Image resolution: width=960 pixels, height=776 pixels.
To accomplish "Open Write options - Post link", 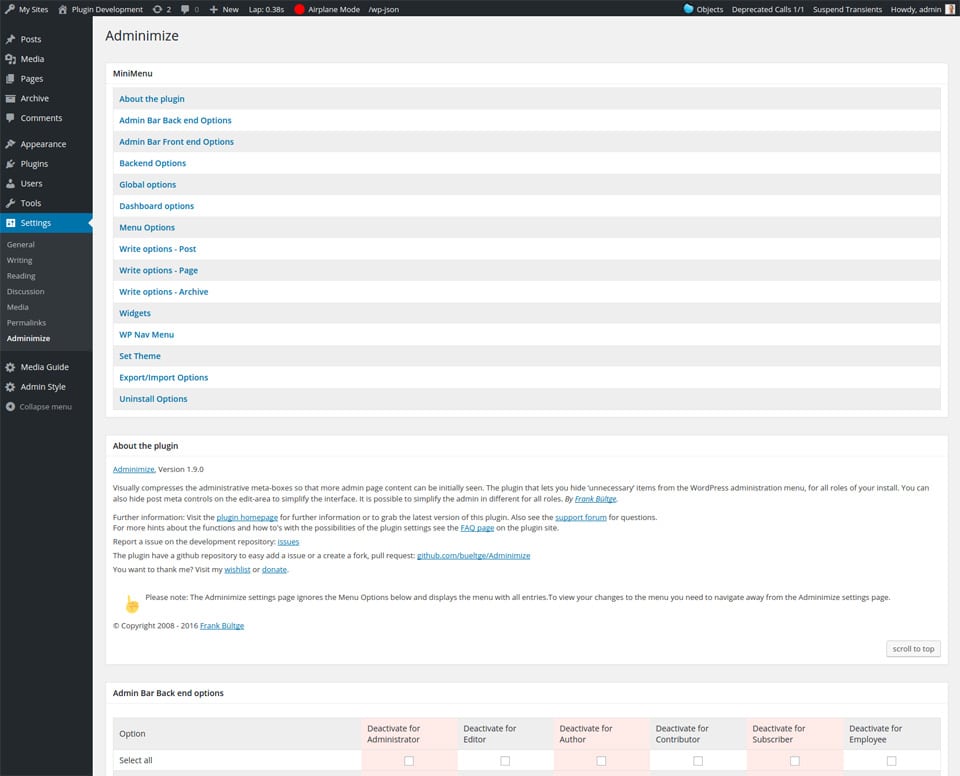I will click(157, 249).
